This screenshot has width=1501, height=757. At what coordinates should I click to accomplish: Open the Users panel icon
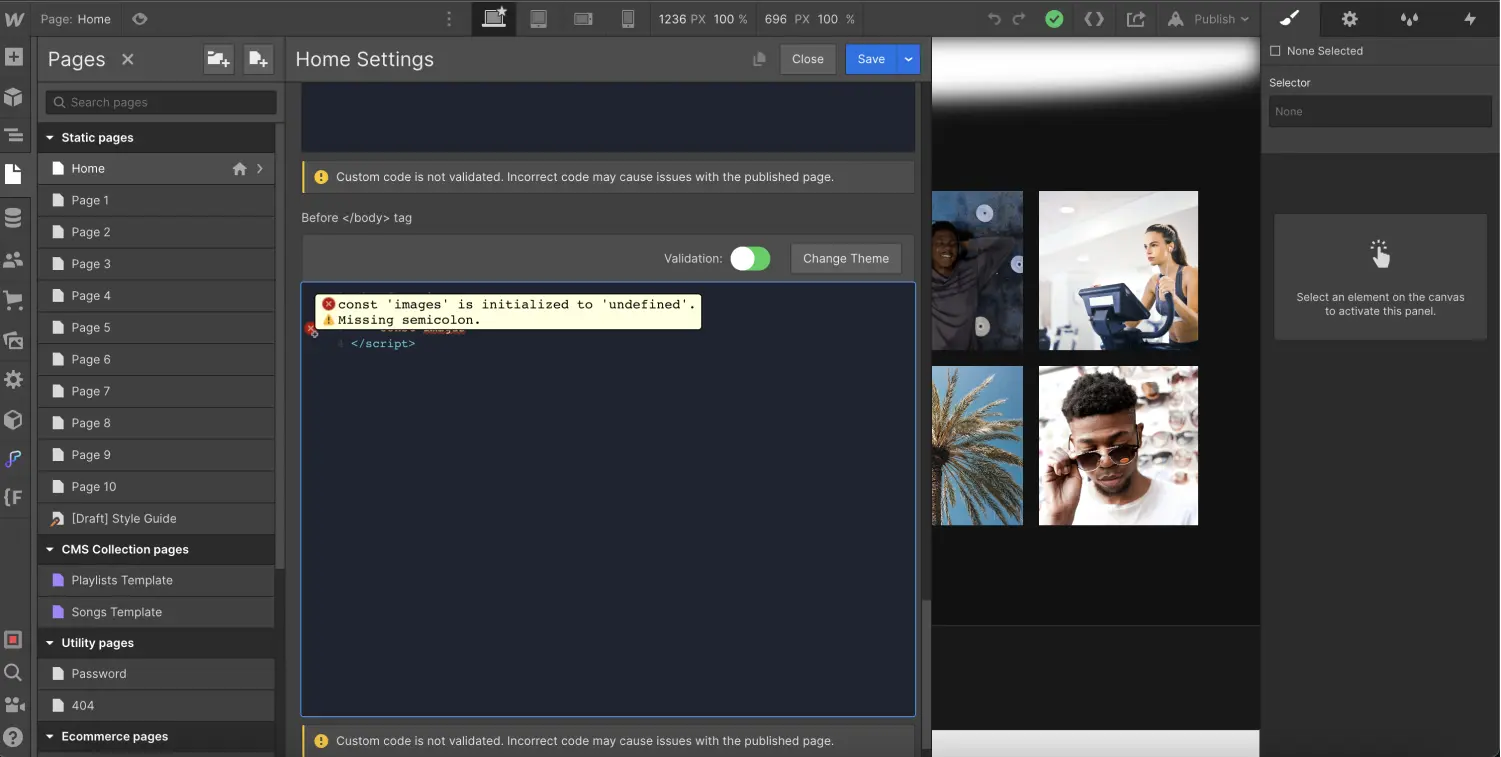14,259
